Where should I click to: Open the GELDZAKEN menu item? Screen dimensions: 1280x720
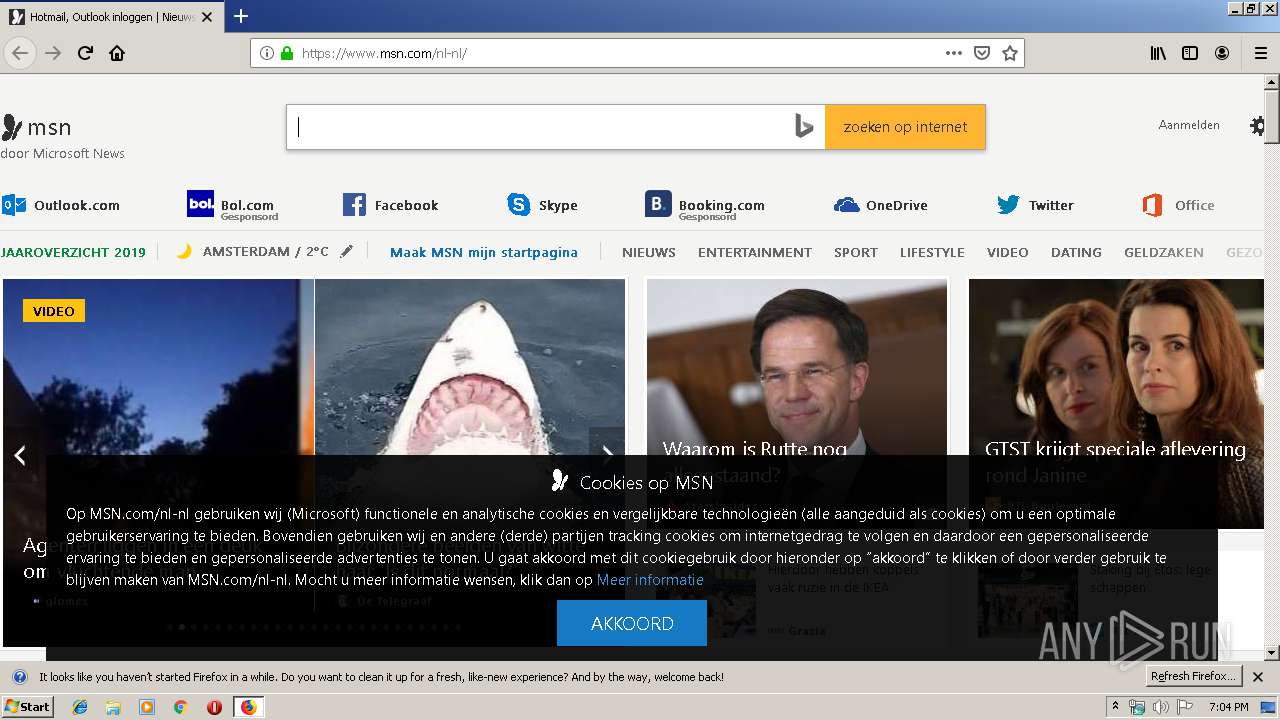point(1164,252)
